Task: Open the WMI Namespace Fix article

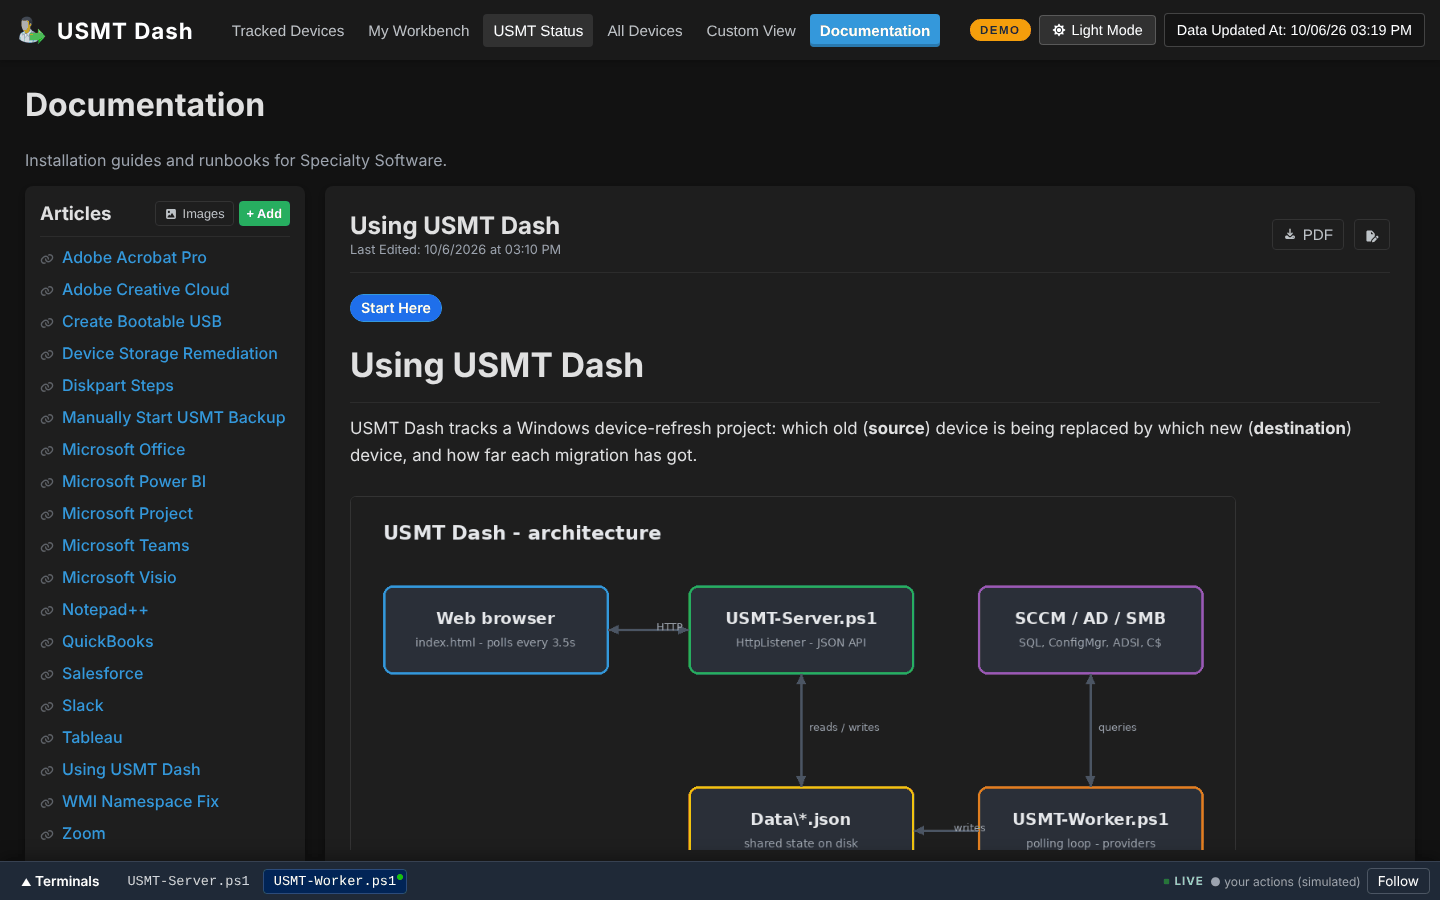Action: (140, 801)
